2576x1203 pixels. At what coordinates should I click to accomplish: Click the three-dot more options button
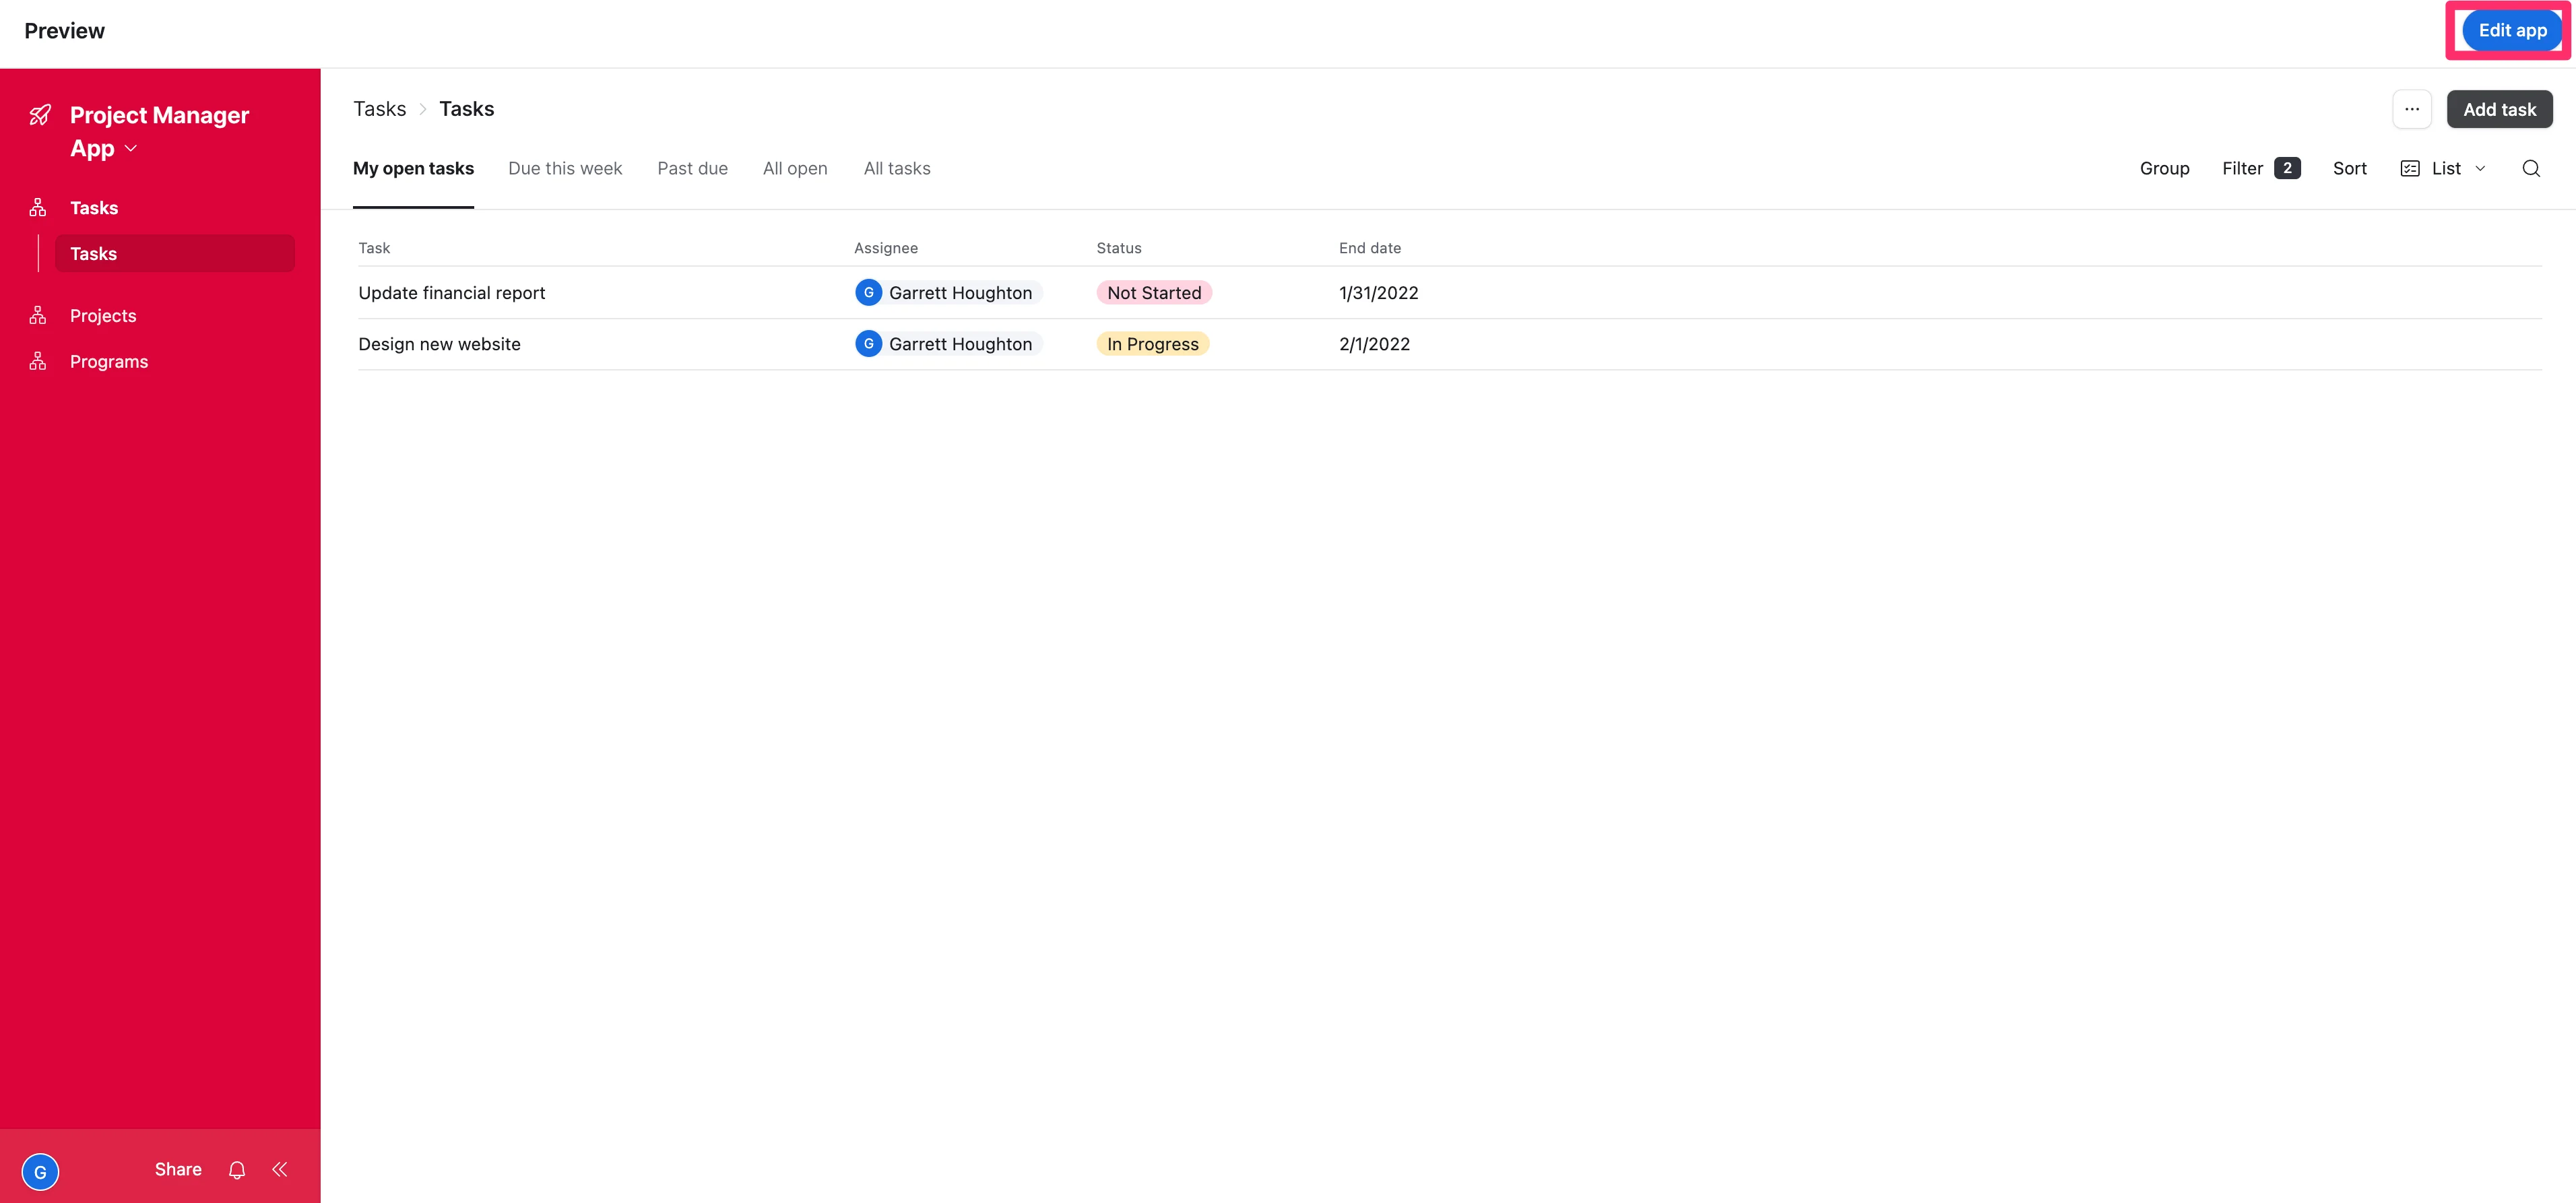(2412, 109)
